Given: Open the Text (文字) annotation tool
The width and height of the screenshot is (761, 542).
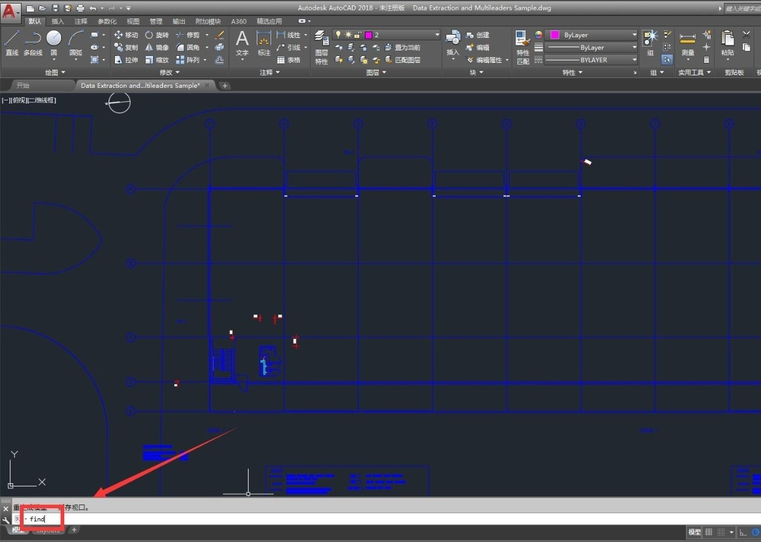Looking at the screenshot, I should click(x=242, y=43).
